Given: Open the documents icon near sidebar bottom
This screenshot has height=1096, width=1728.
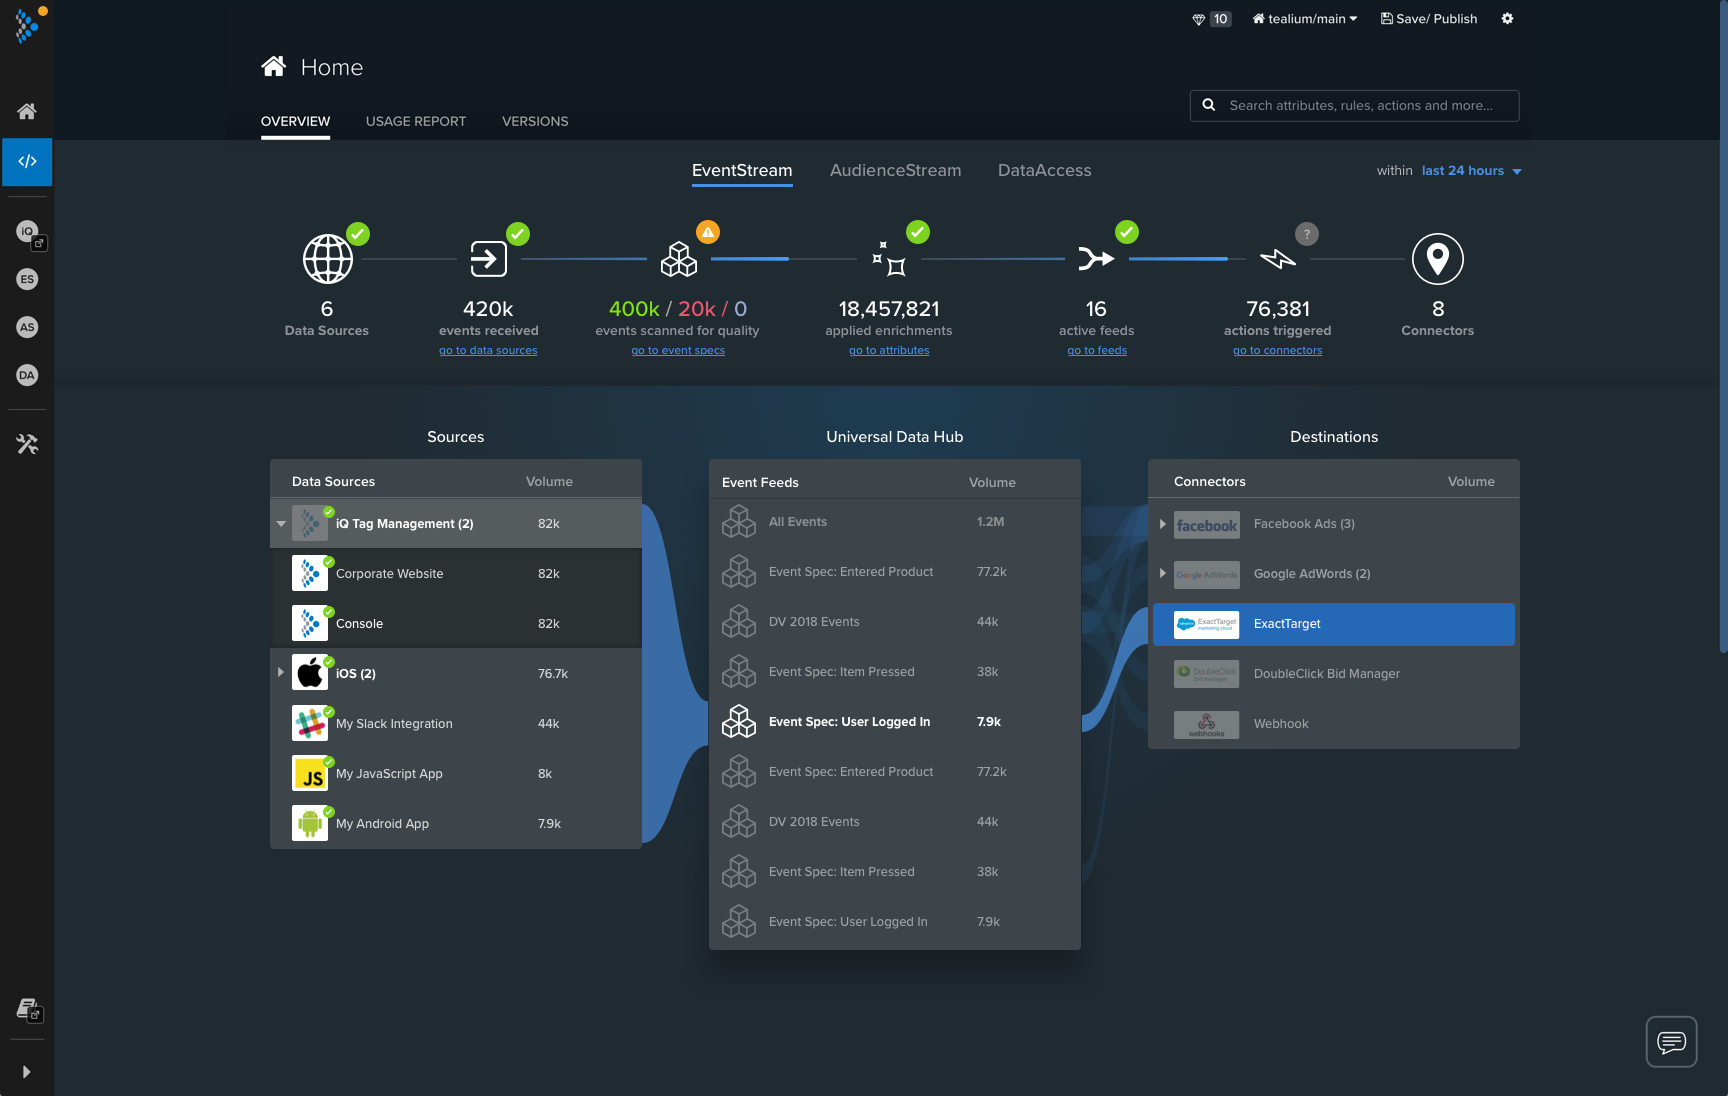Looking at the screenshot, I should tap(29, 1010).
